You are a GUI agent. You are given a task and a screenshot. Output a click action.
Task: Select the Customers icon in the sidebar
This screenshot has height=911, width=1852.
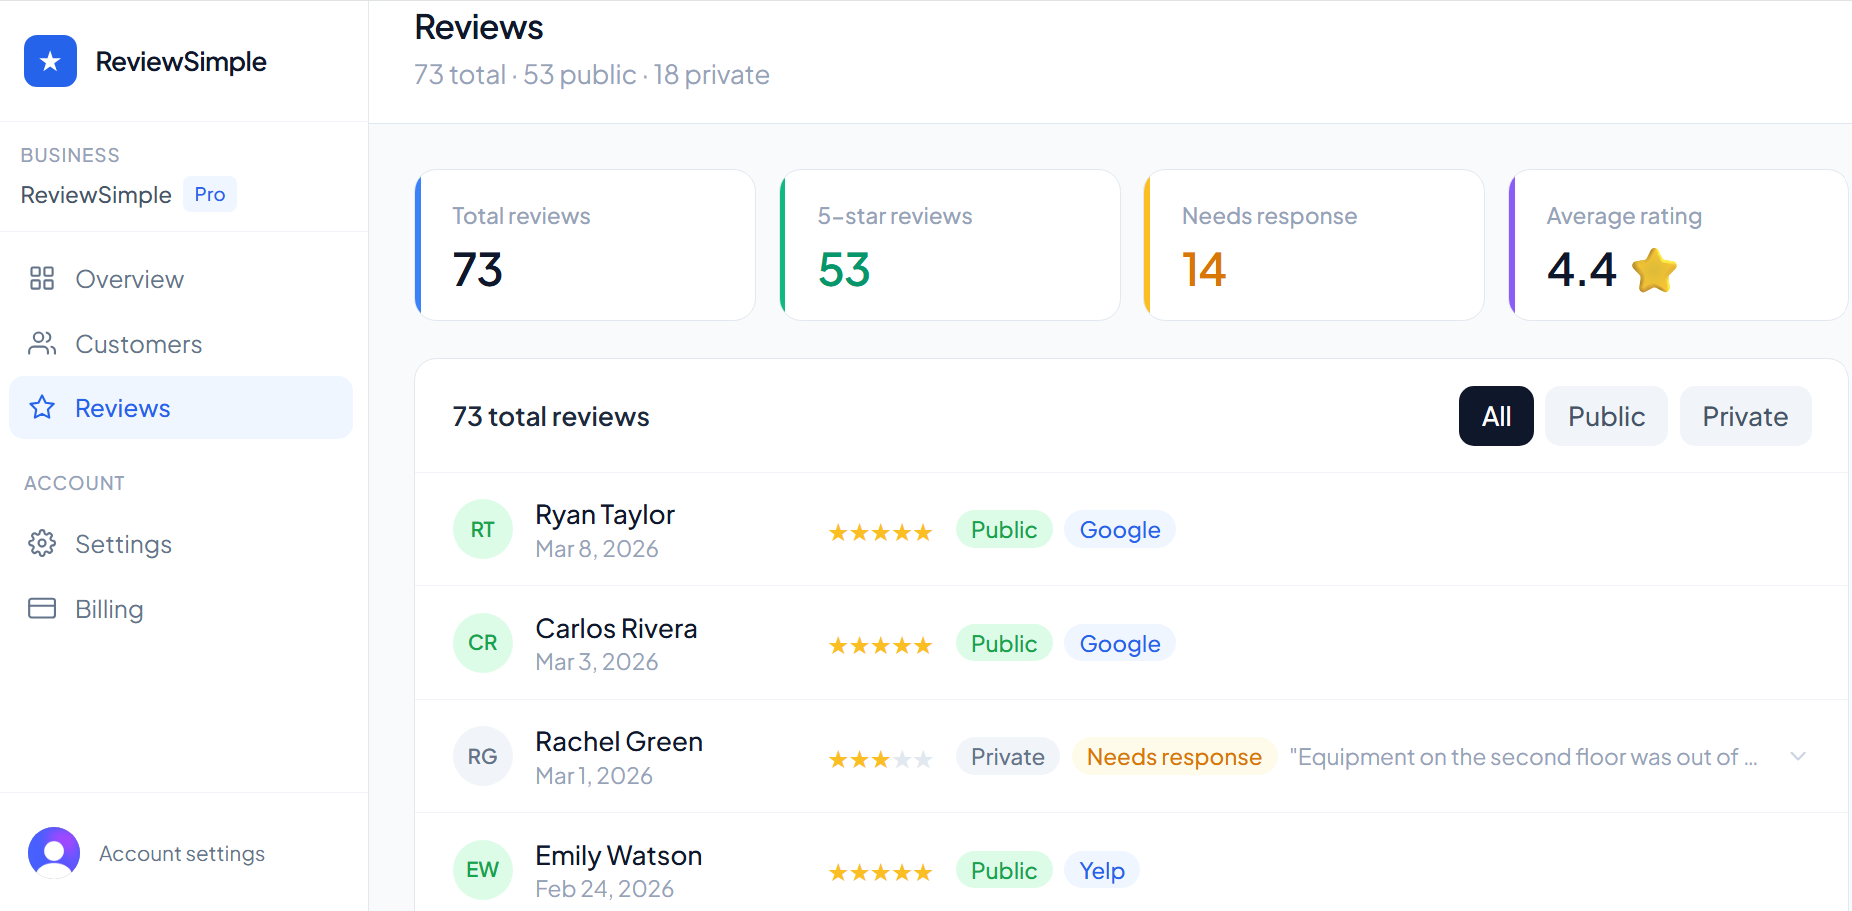pos(41,343)
